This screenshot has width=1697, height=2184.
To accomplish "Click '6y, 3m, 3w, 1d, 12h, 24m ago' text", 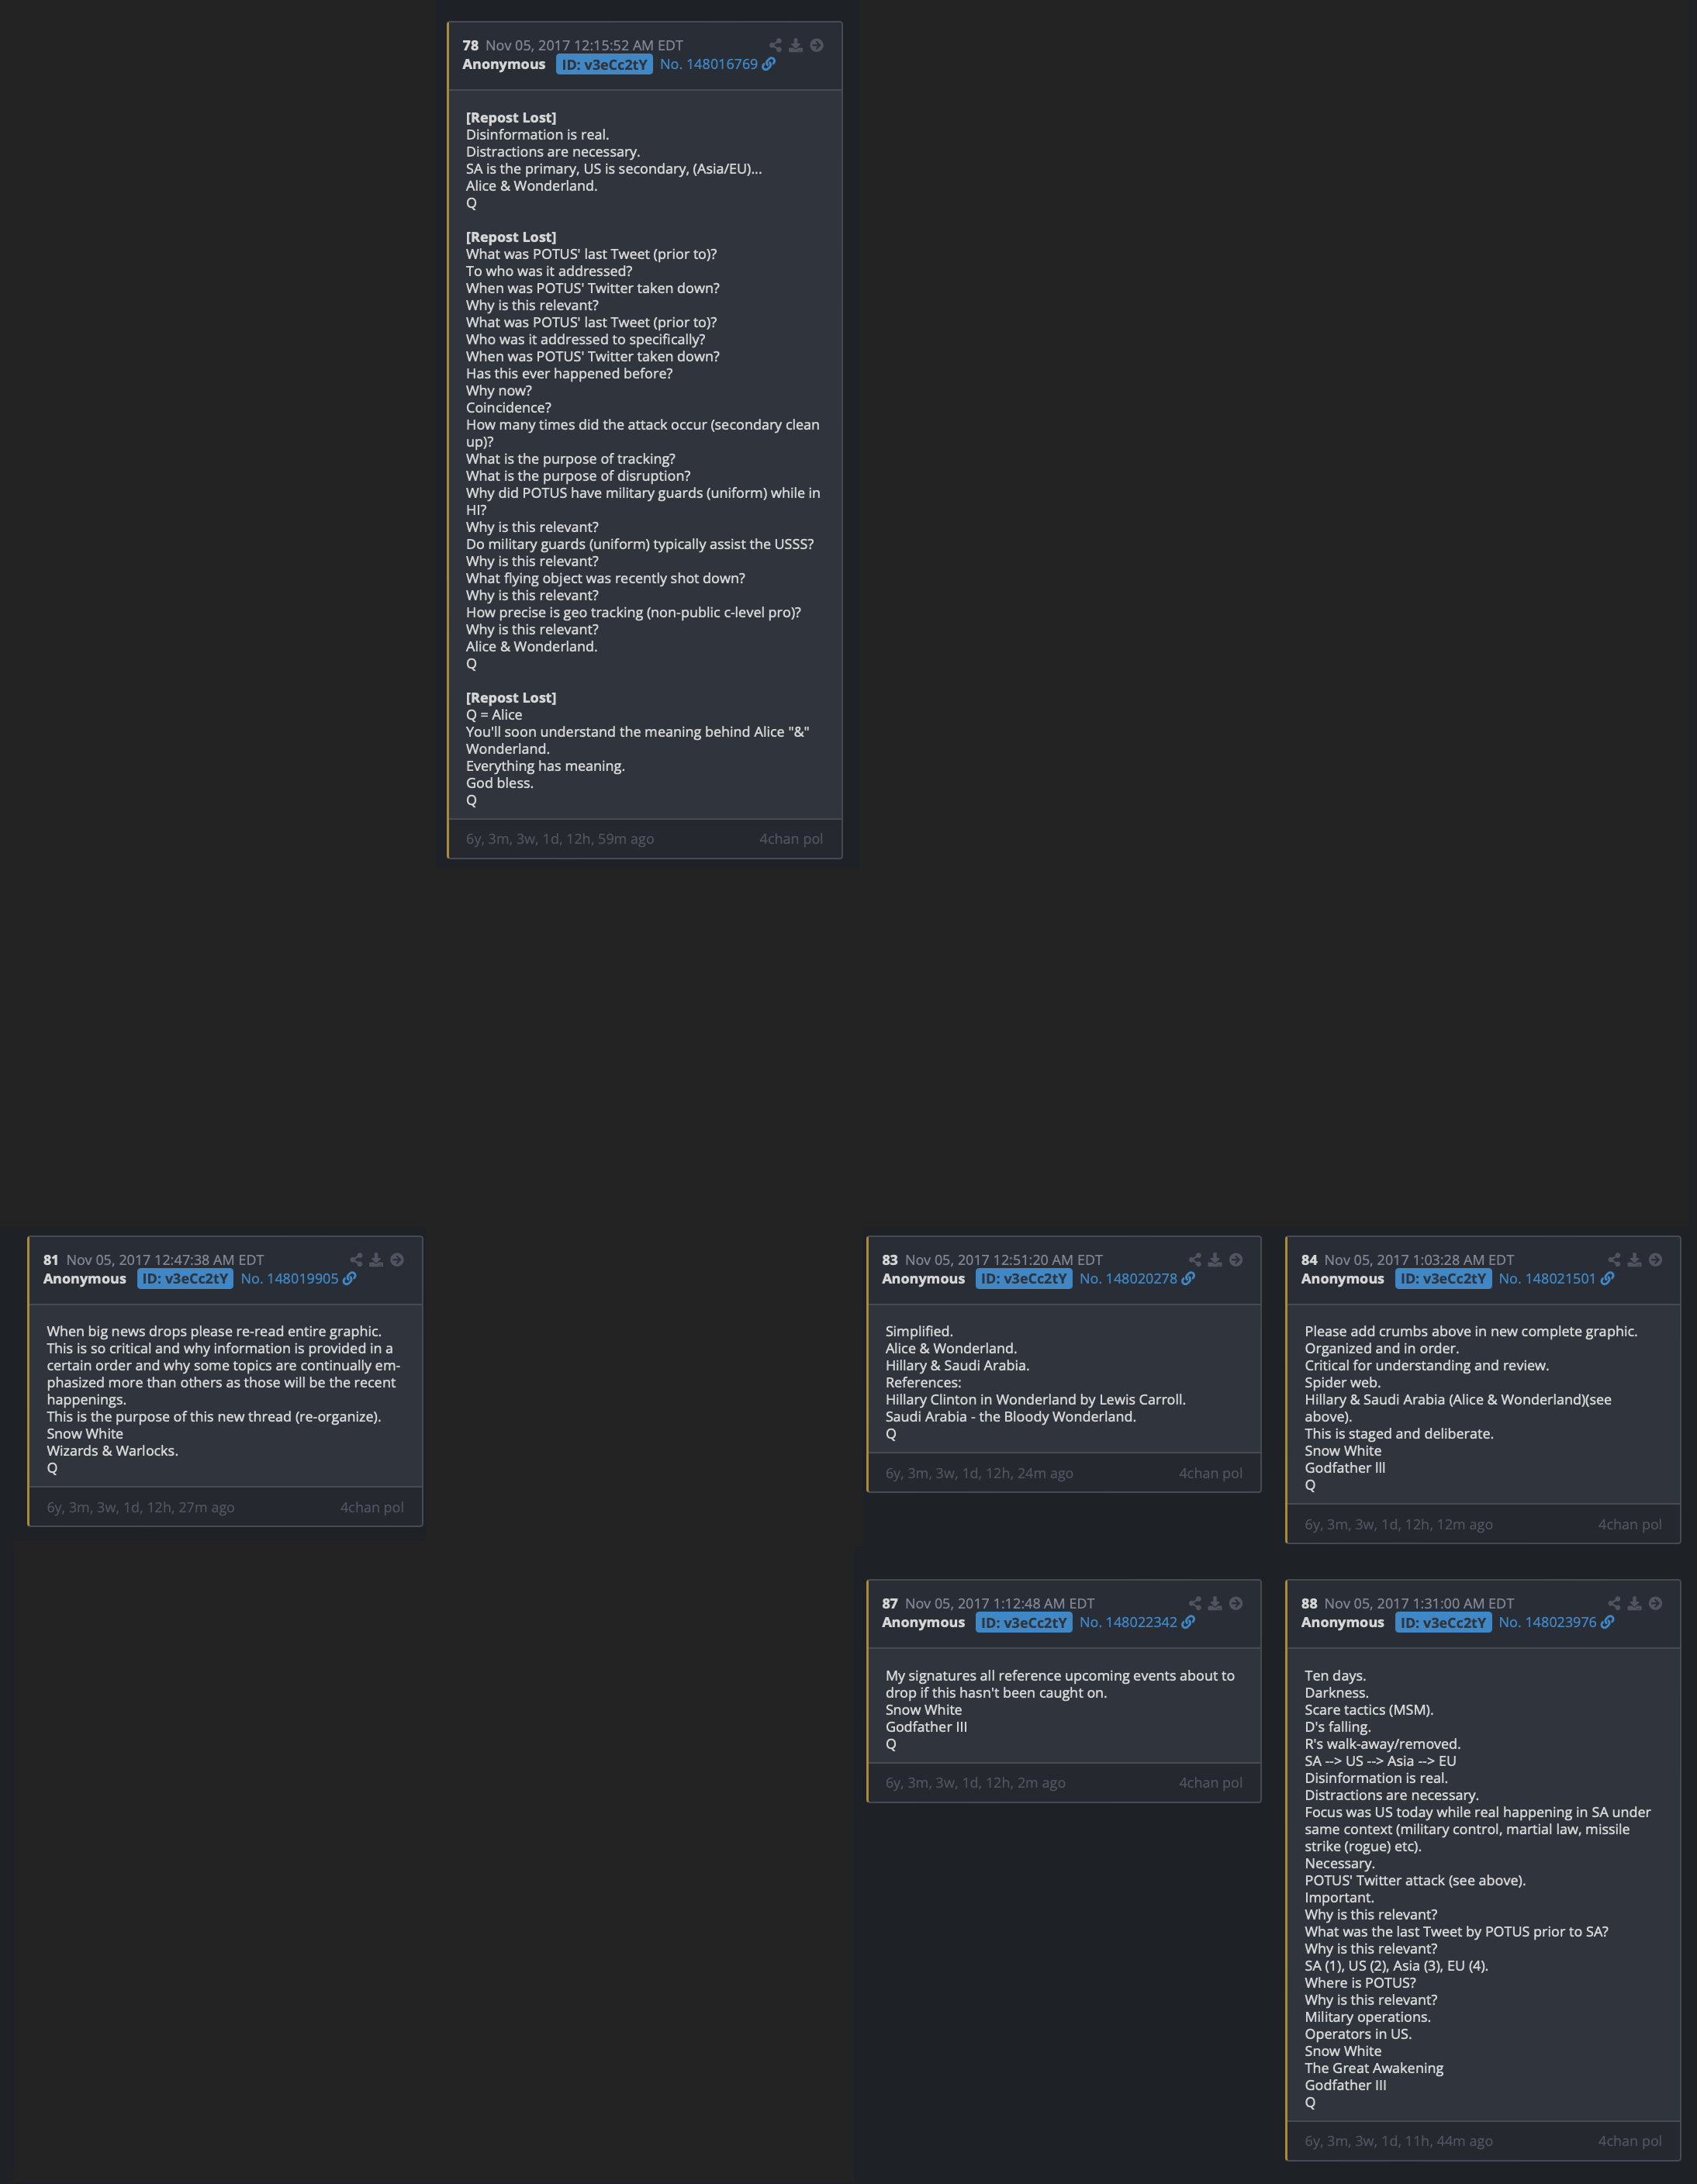I will coord(980,1474).
